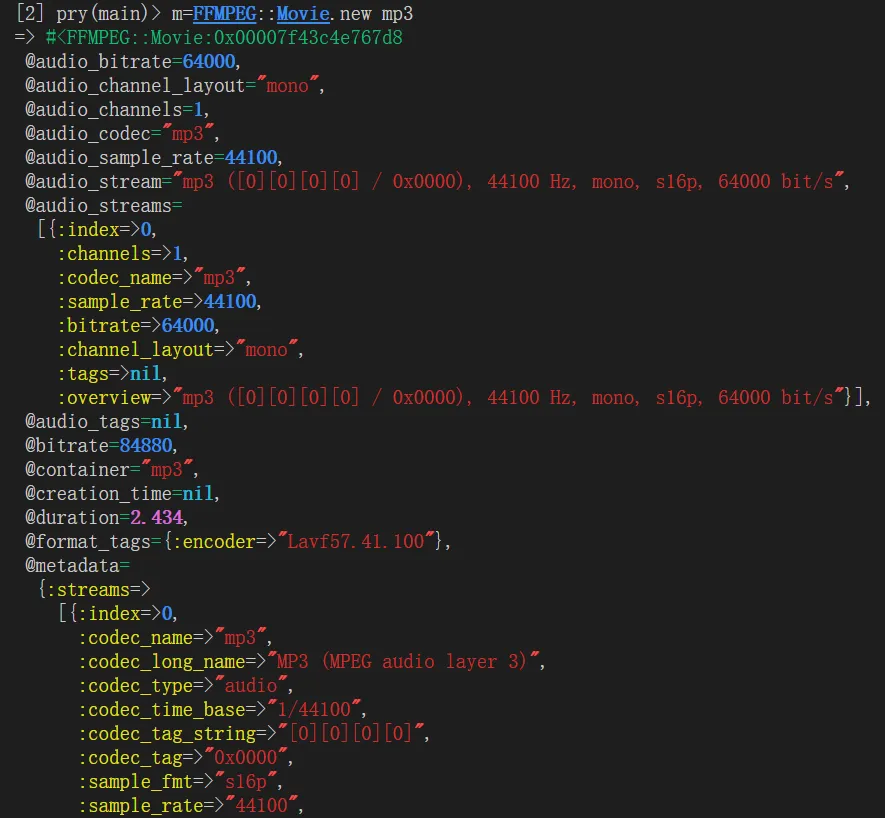Click the underlined FFMPEG link in prompt
Screen dimensions: 885x818
pos(225,13)
